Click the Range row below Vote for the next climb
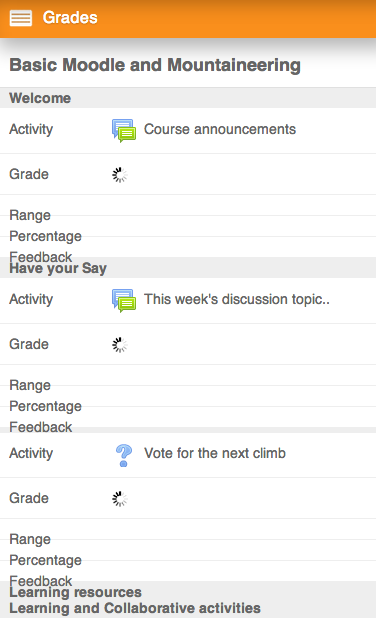This screenshot has width=376, height=619. pyautogui.click(x=188, y=539)
